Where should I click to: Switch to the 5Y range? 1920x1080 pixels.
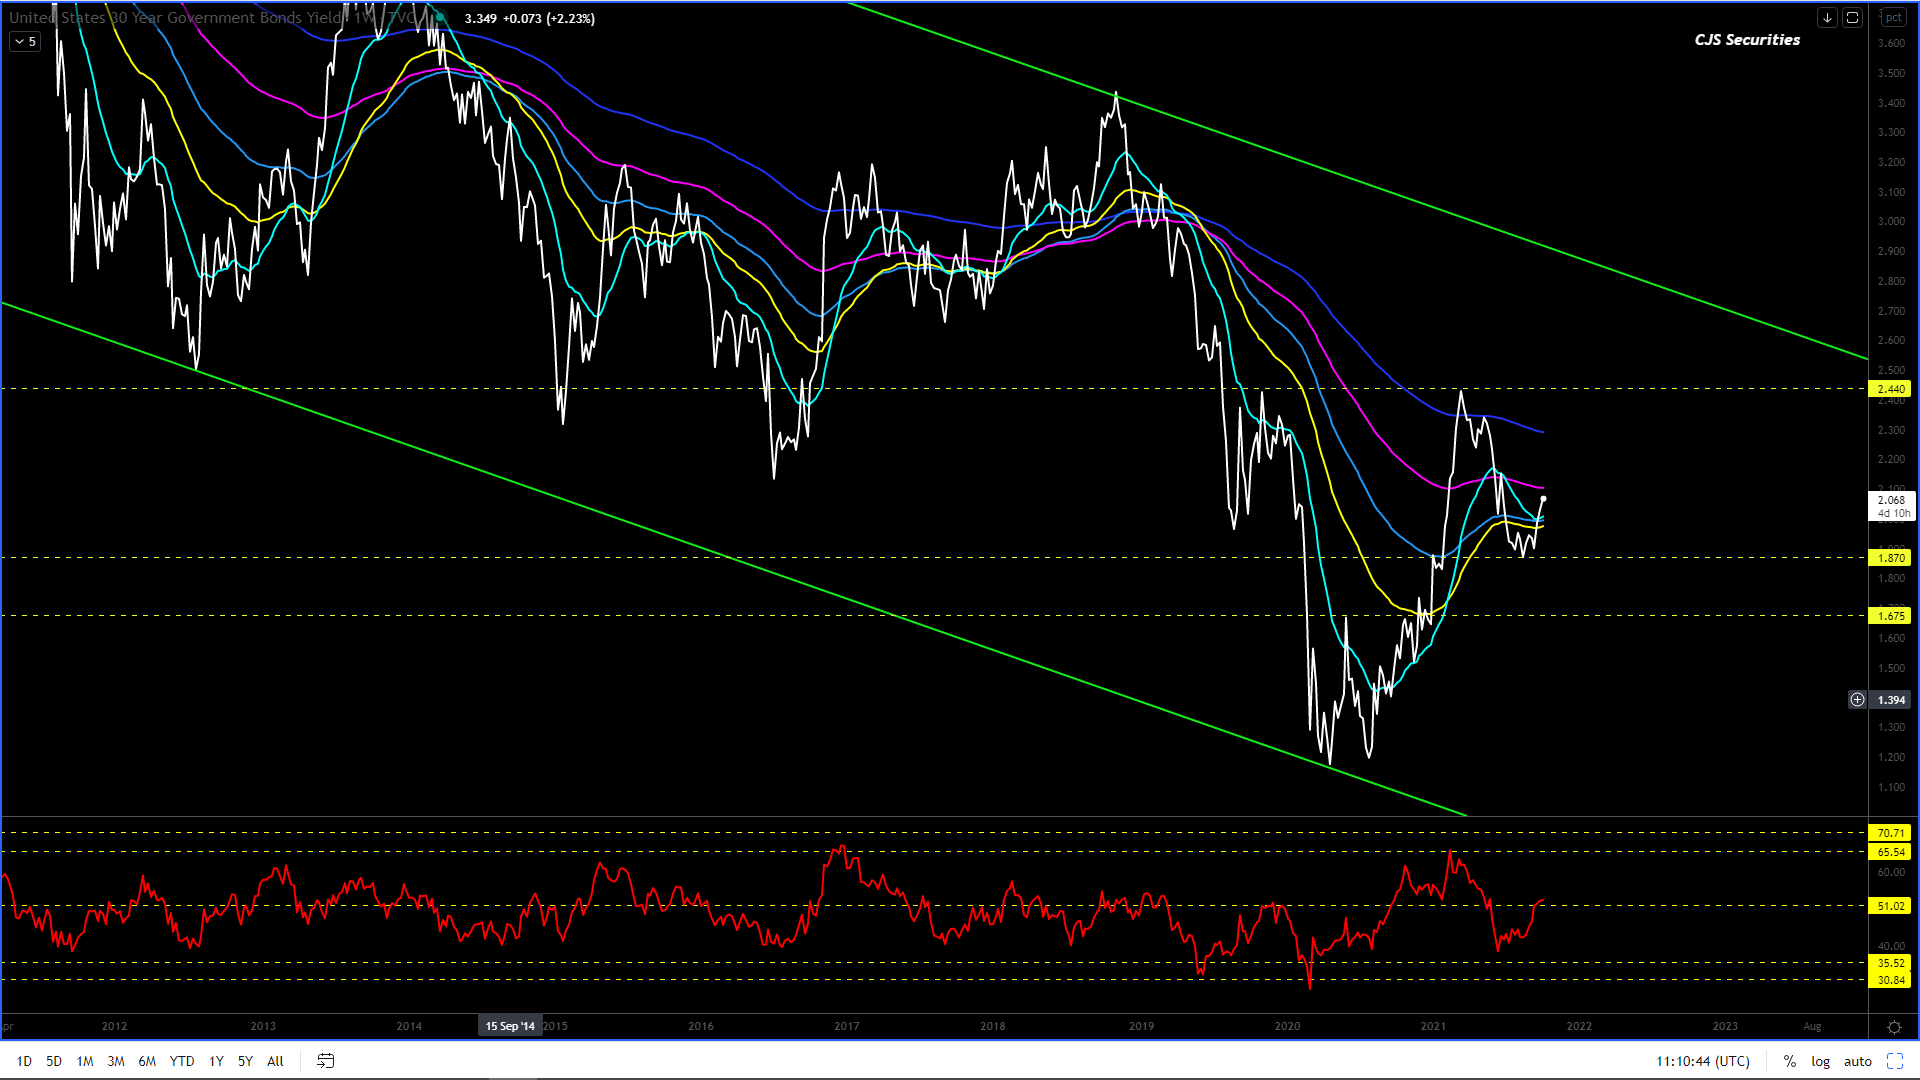(245, 1061)
